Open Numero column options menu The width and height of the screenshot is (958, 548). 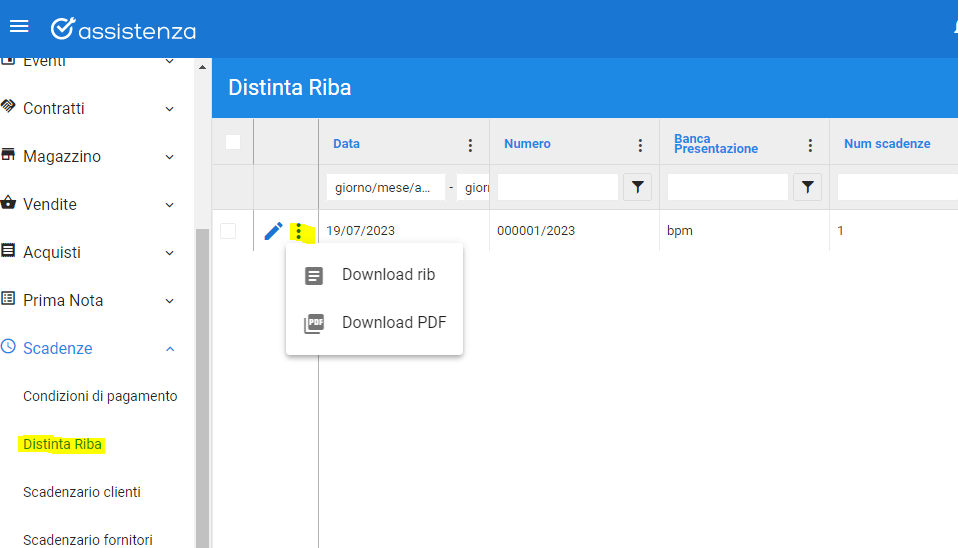tap(640, 145)
